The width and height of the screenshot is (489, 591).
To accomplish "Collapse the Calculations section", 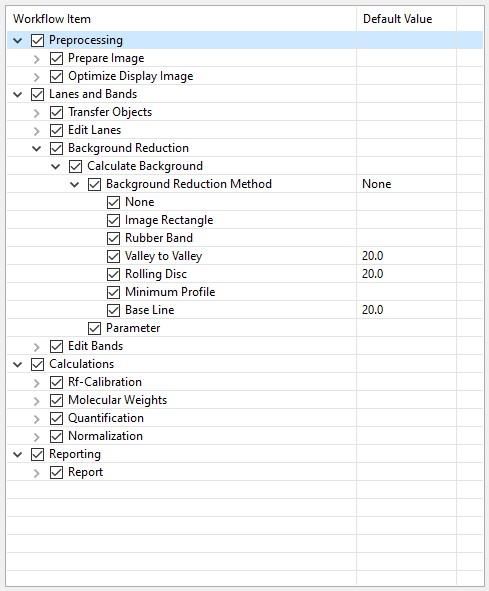I will coord(18,364).
